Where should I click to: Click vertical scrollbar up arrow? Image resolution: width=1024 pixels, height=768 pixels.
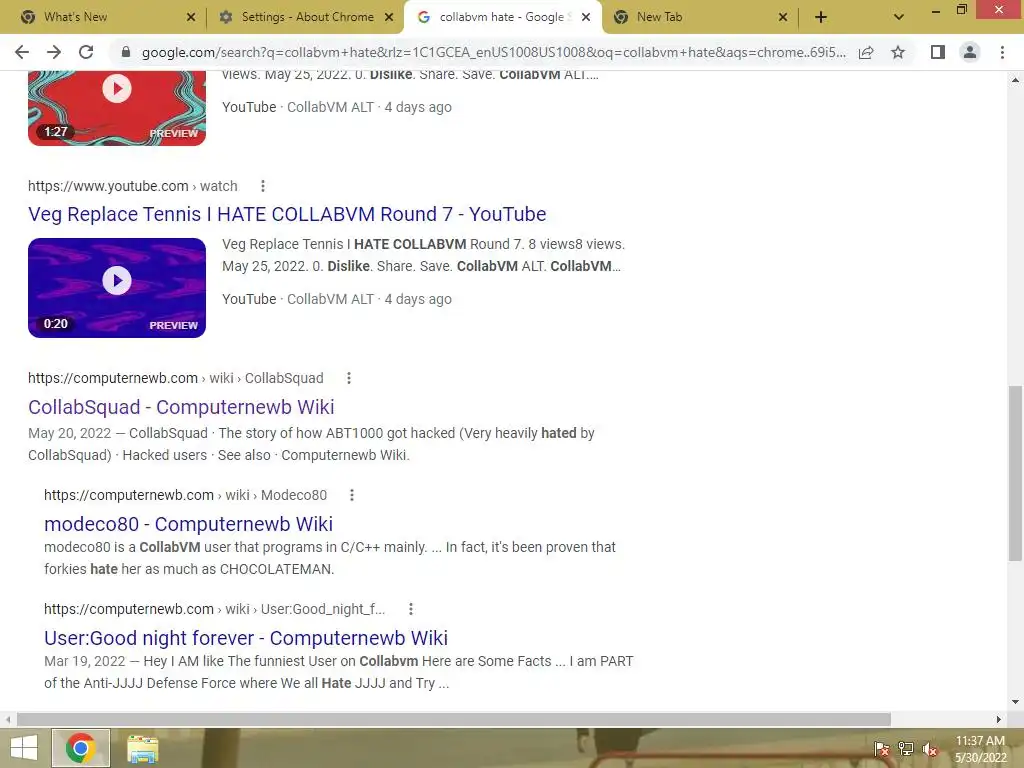coord(1016,80)
